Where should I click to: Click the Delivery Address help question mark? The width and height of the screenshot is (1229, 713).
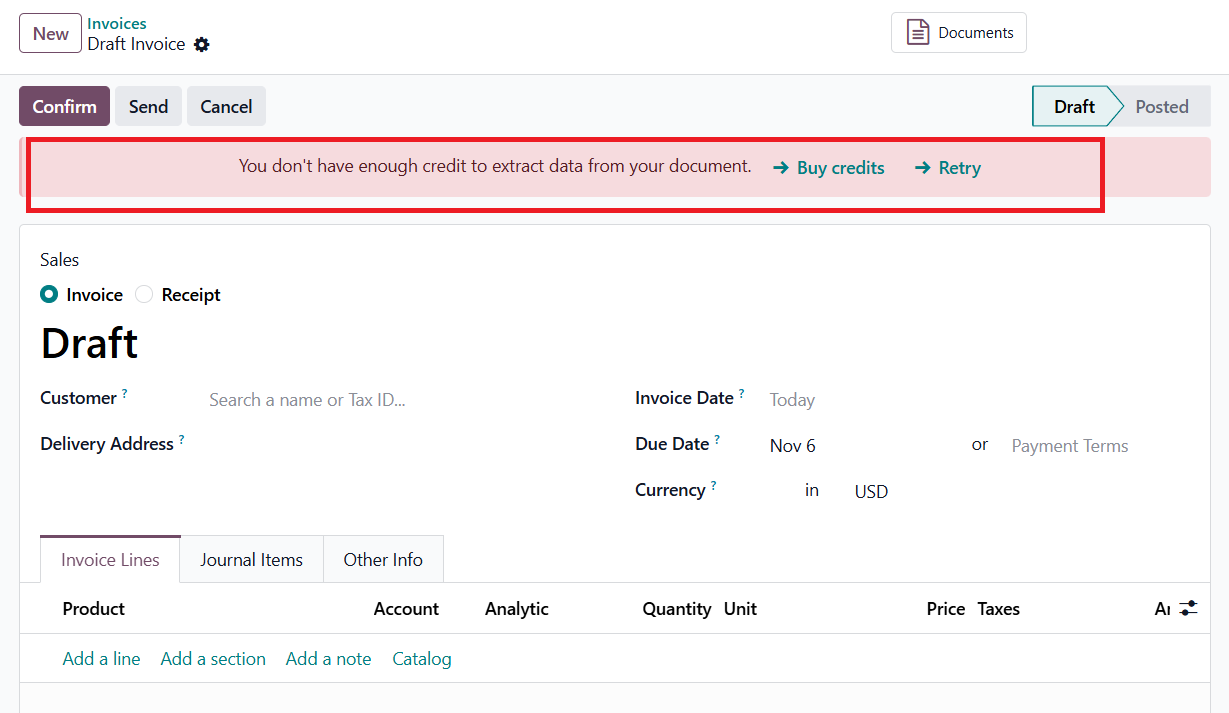181,440
